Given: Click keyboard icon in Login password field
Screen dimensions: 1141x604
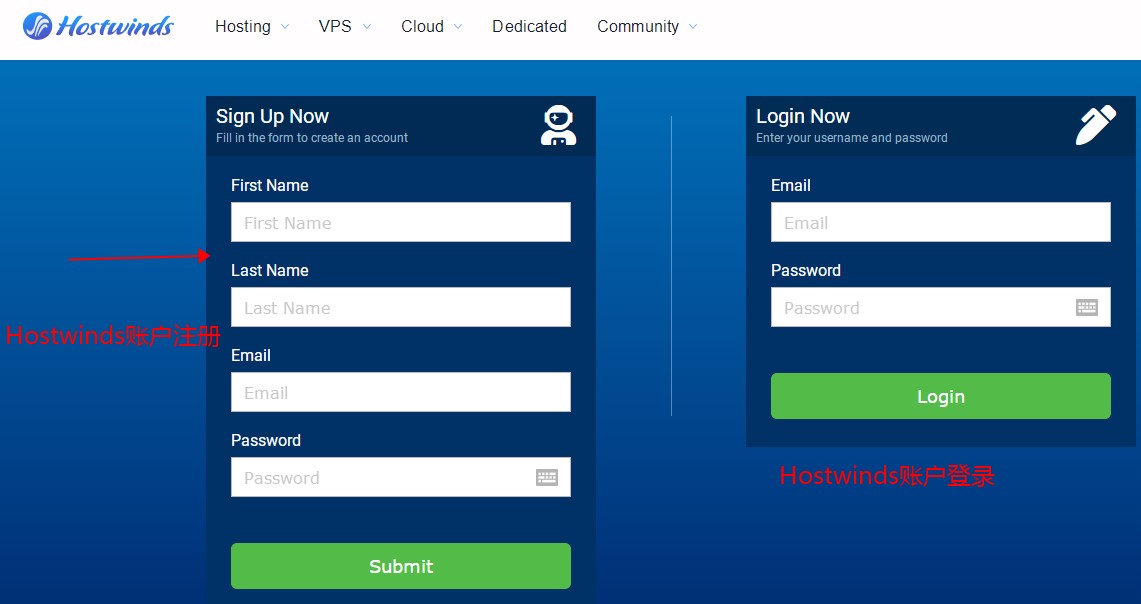Looking at the screenshot, I should [x=1086, y=308].
